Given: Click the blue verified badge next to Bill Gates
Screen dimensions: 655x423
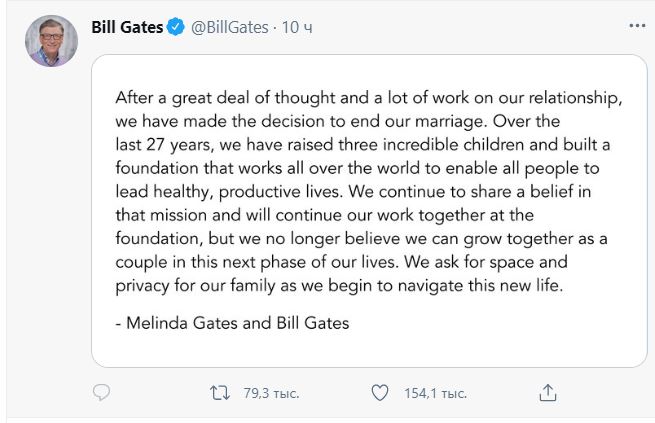Looking at the screenshot, I should tap(175, 27).
